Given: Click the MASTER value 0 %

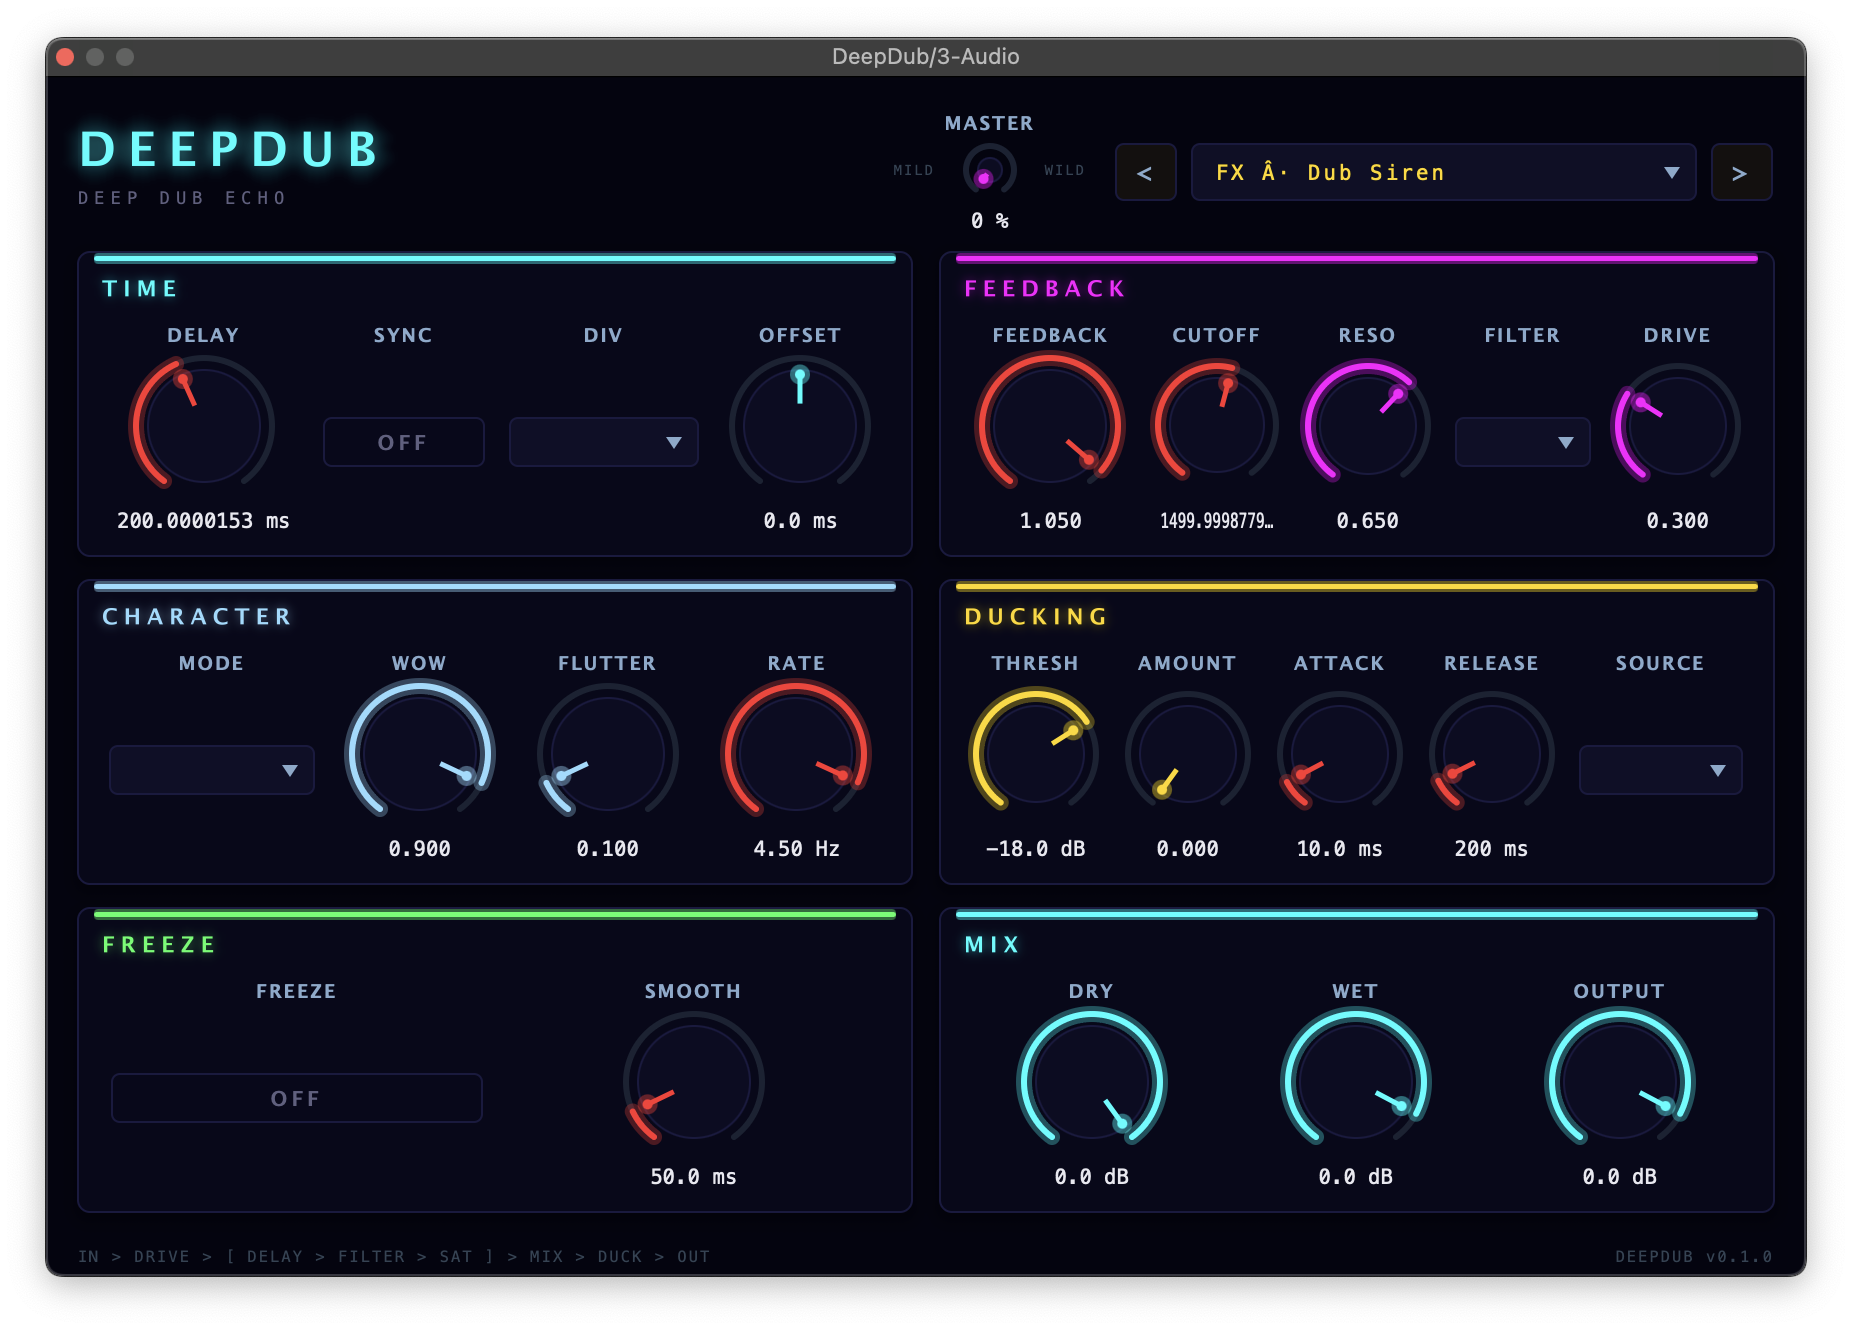Looking at the screenshot, I should tap(989, 221).
